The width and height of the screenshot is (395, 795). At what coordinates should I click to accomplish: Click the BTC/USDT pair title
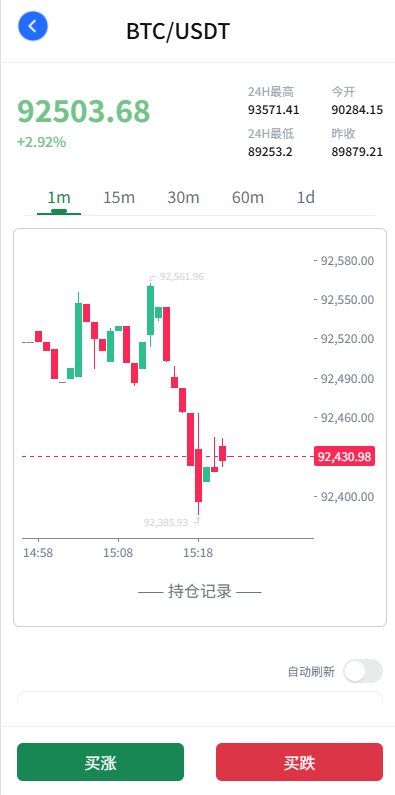click(178, 31)
